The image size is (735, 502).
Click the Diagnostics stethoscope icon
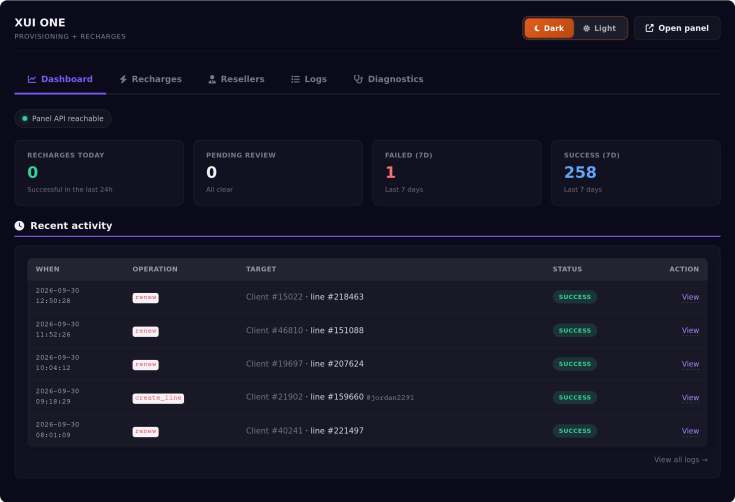pyautogui.click(x=358, y=79)
